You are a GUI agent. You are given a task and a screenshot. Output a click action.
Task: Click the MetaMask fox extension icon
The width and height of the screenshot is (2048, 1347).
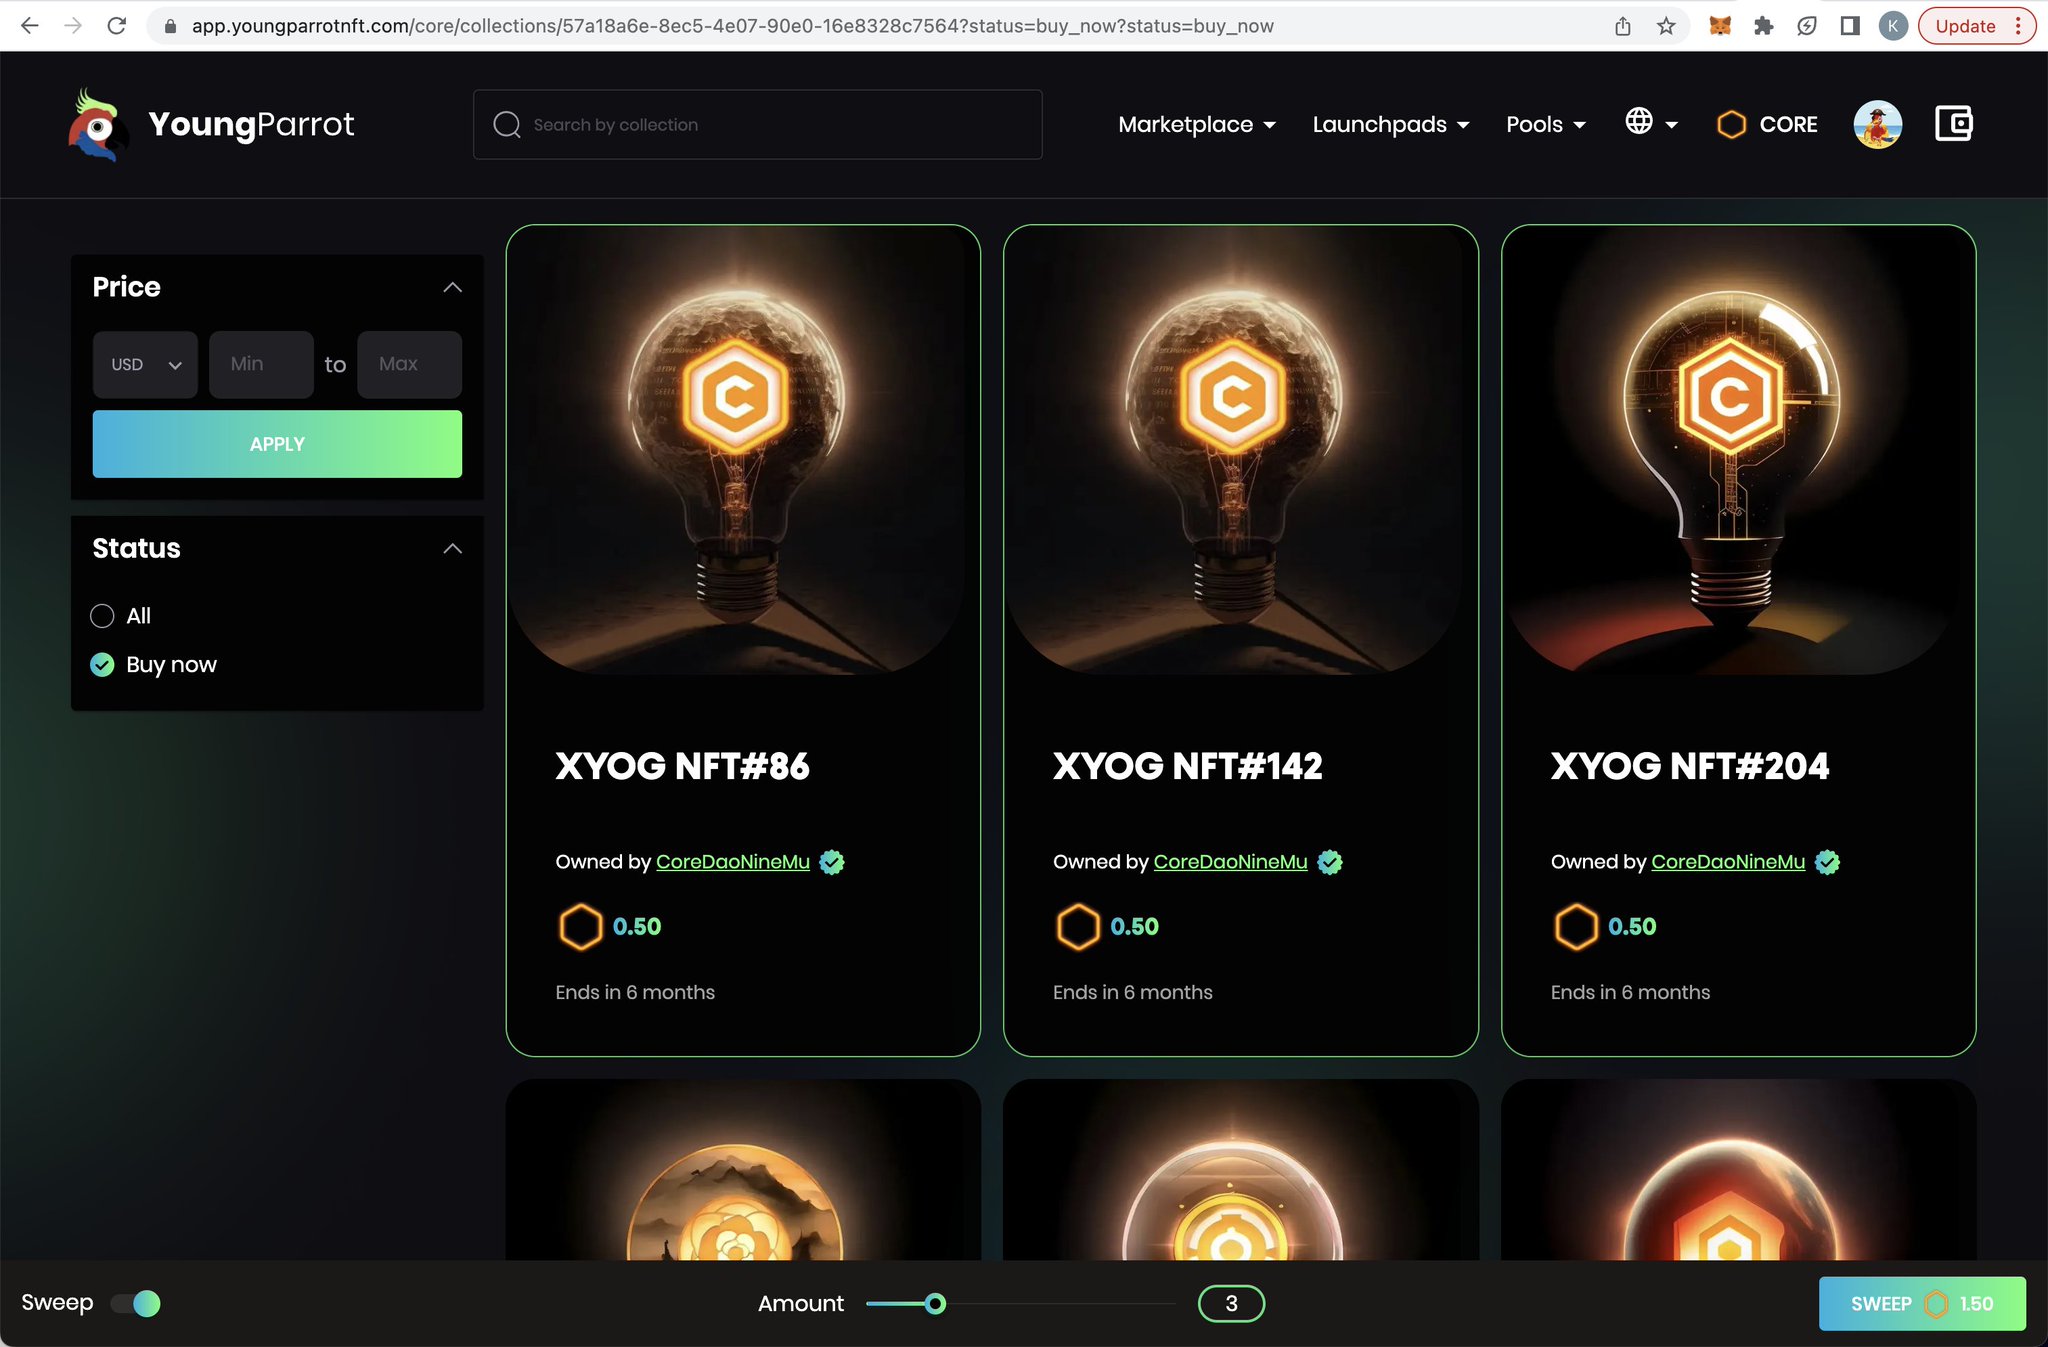tap(1720, 26)
